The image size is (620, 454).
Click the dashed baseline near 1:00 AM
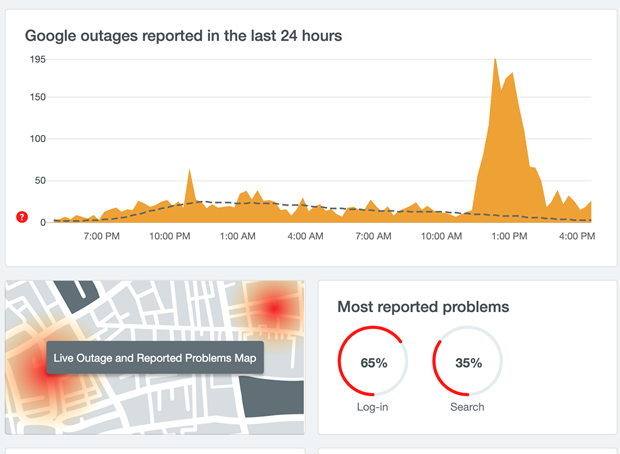tap(238, 203)
